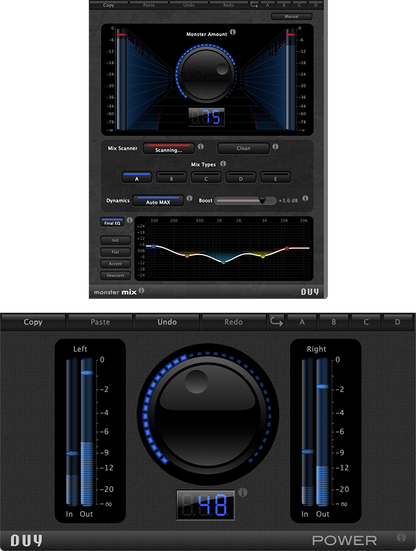Click the A/B compare arrow in Power toolbar

point(276,322)
